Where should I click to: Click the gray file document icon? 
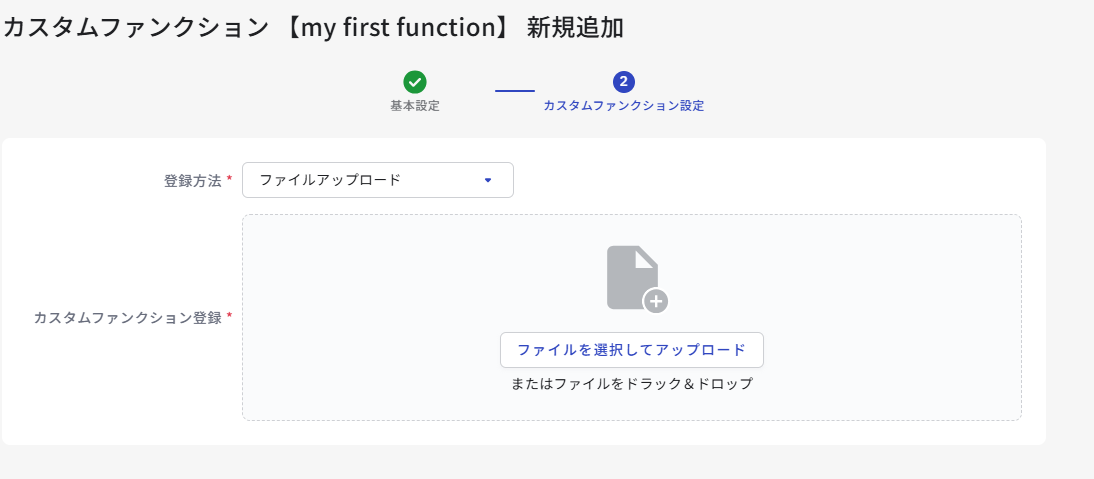point(633,277)
